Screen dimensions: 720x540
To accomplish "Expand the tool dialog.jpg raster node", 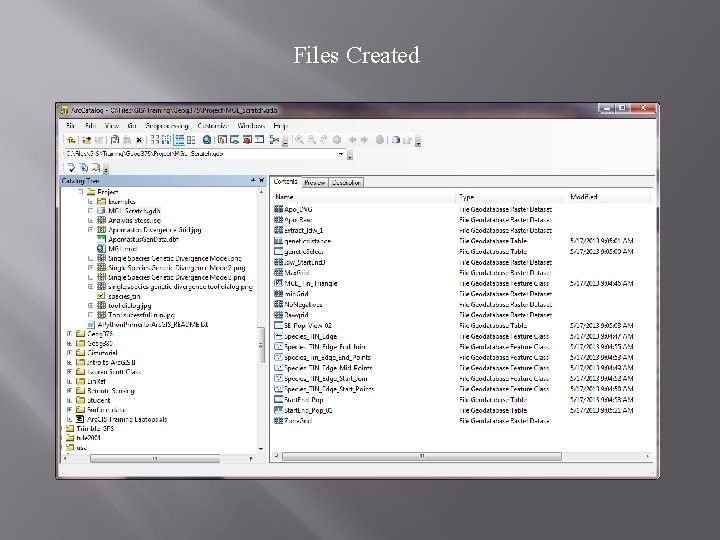I will [90, 305].
